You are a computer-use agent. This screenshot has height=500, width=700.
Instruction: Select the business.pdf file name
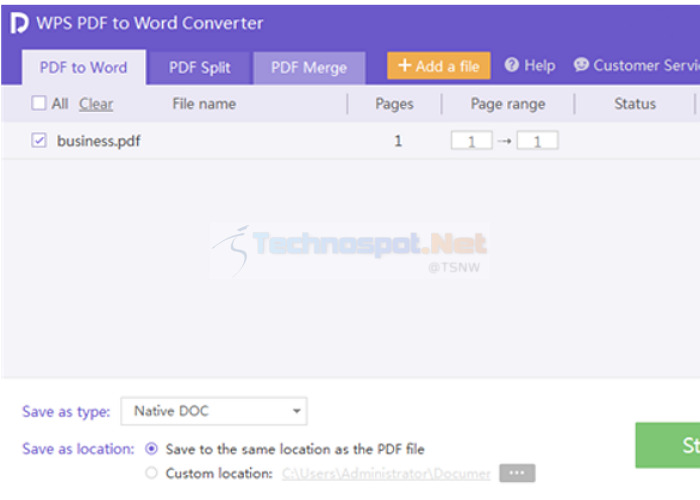tap(99, 141)
